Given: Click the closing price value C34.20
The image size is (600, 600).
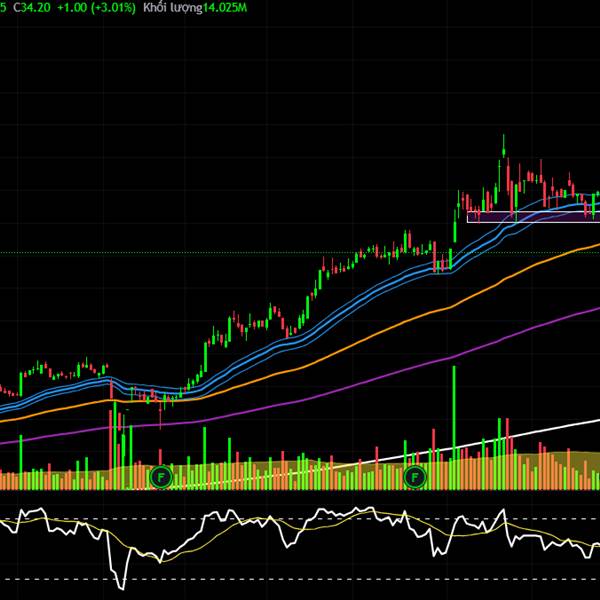Looking at the screenshot, I should click(32, 8).
